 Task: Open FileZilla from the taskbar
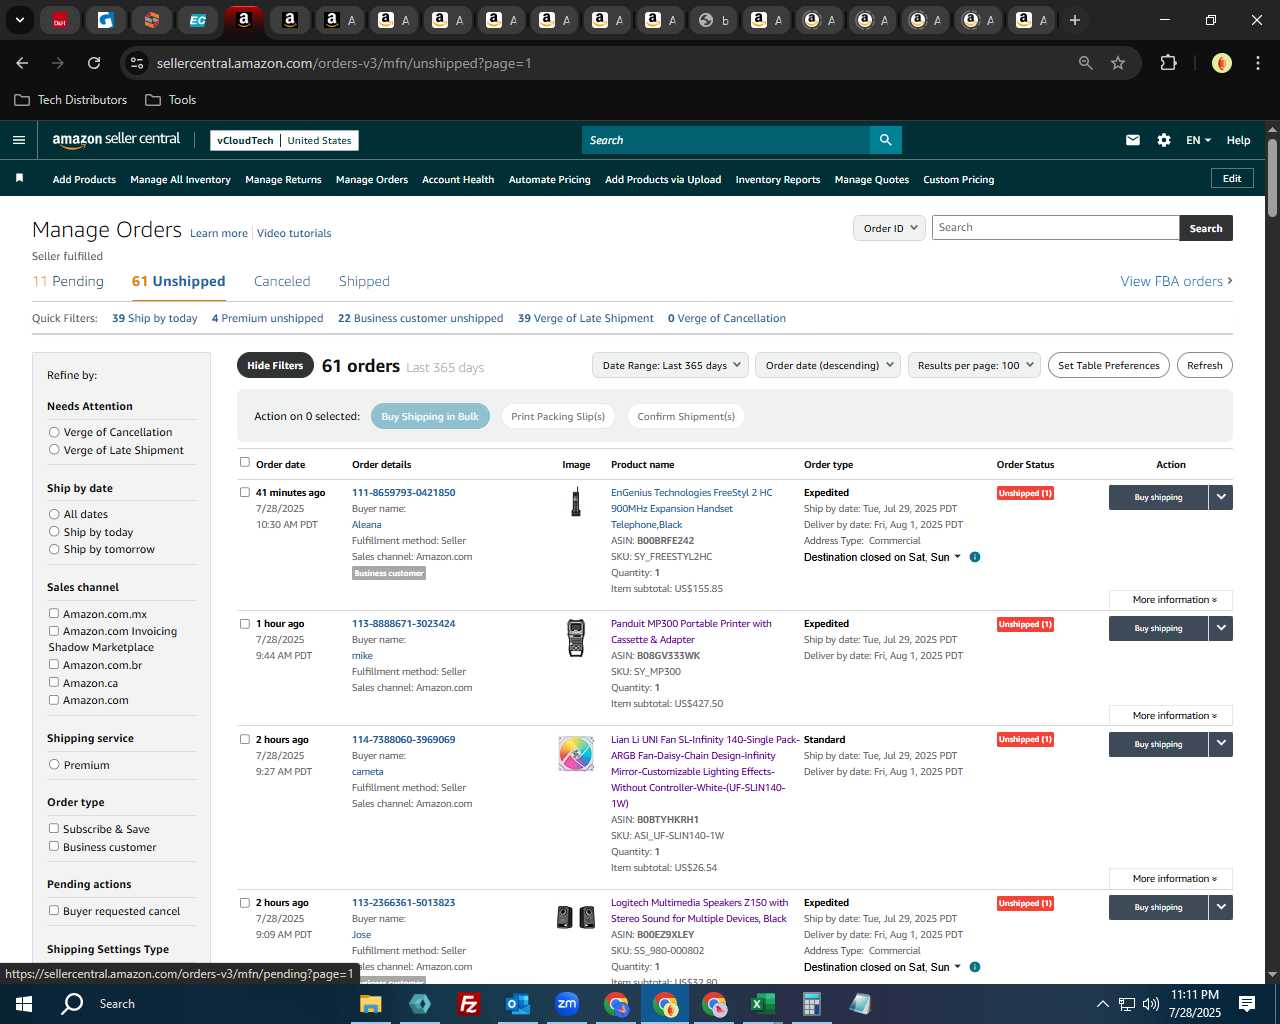point(468,1004)
